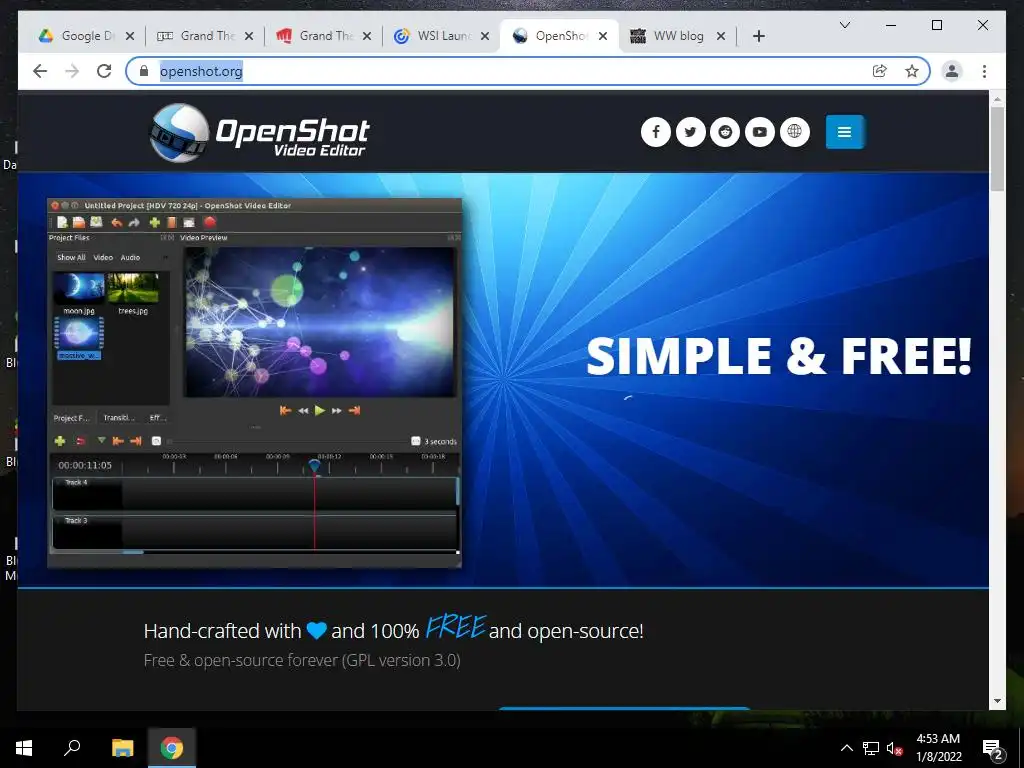Screen dimensions: 1024x768
Task: Open OpenShot's YouTube channel icon
Action: [760, 132]
